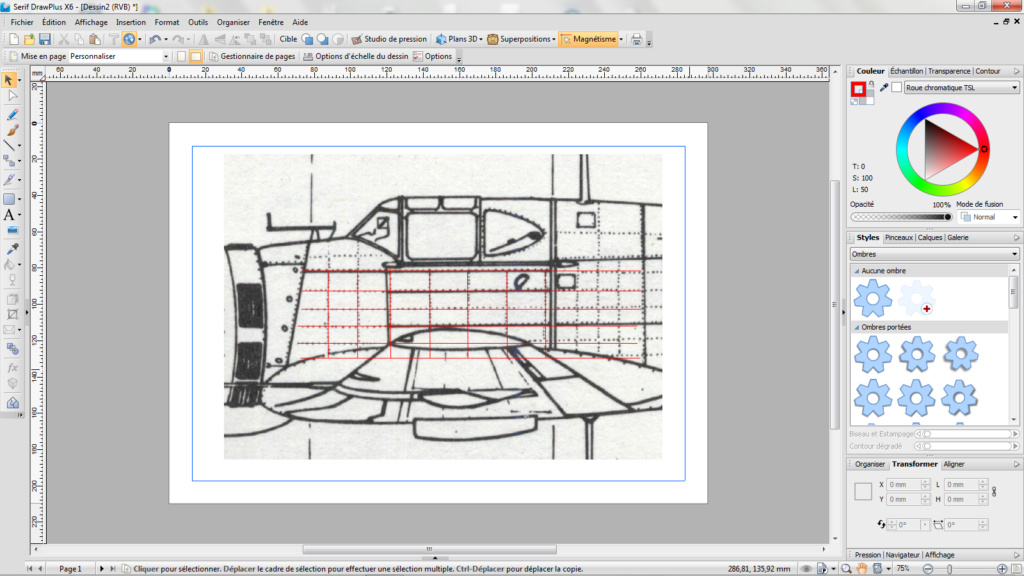Toggle the eye preview icon in status bar
This screenshot has width=1024, height=576.
pyautogui.click(x=807, y=569)
